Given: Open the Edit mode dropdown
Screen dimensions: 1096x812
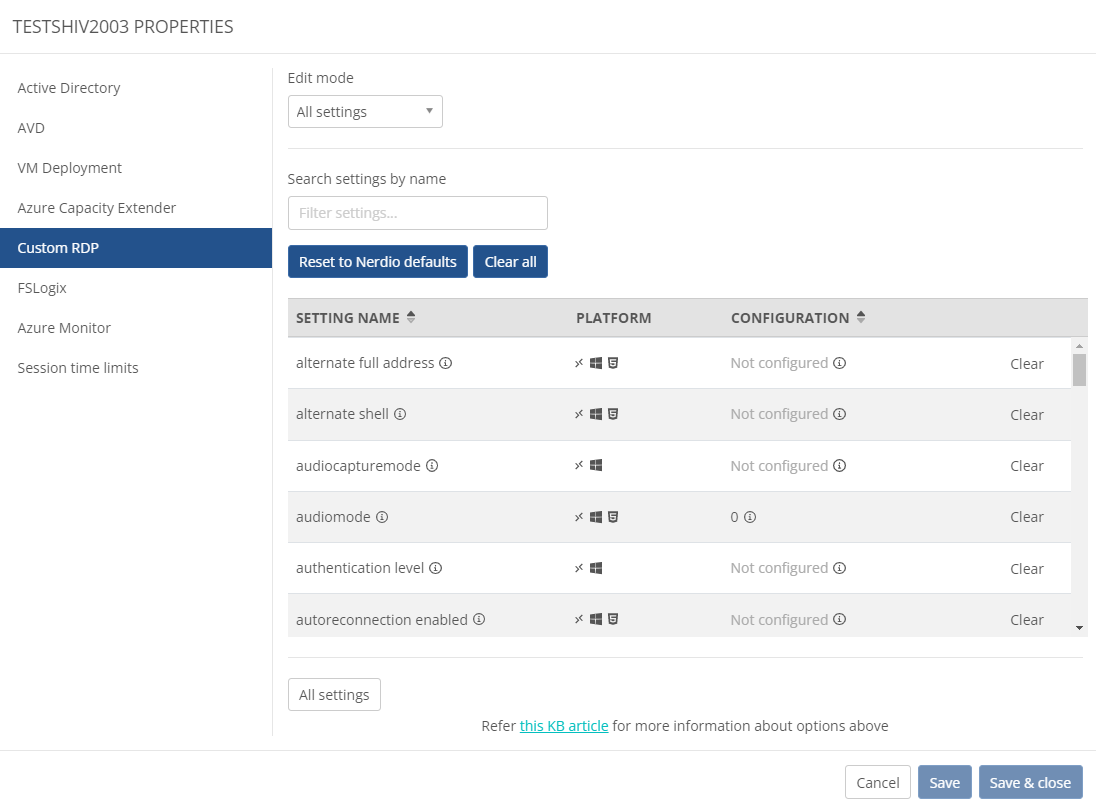Looking at the screenshot, I should tap(365, 112).
